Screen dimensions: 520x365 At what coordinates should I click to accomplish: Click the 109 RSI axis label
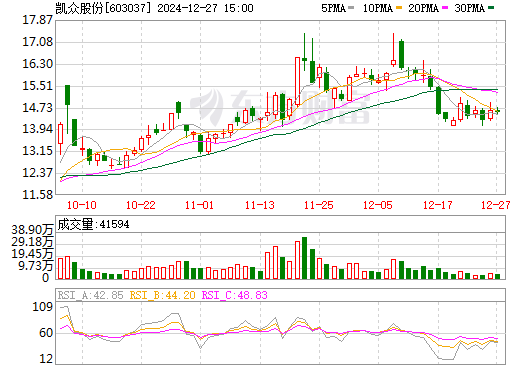click(x=43, y=307)
